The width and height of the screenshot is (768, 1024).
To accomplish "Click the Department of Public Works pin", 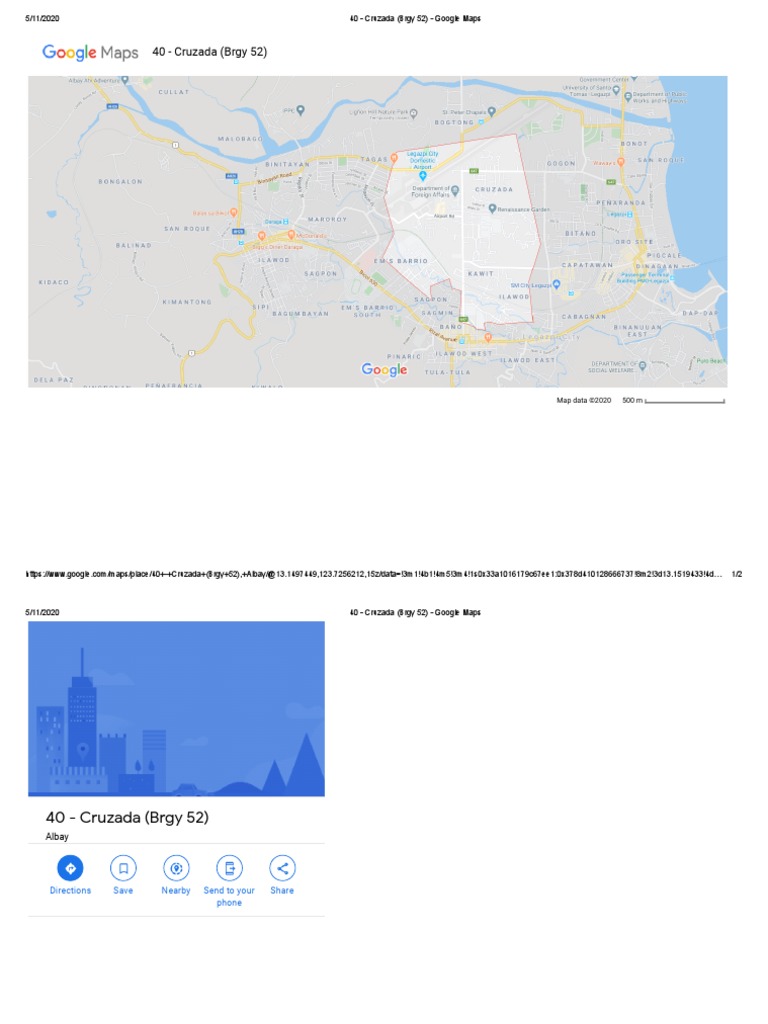I will 628,97.
